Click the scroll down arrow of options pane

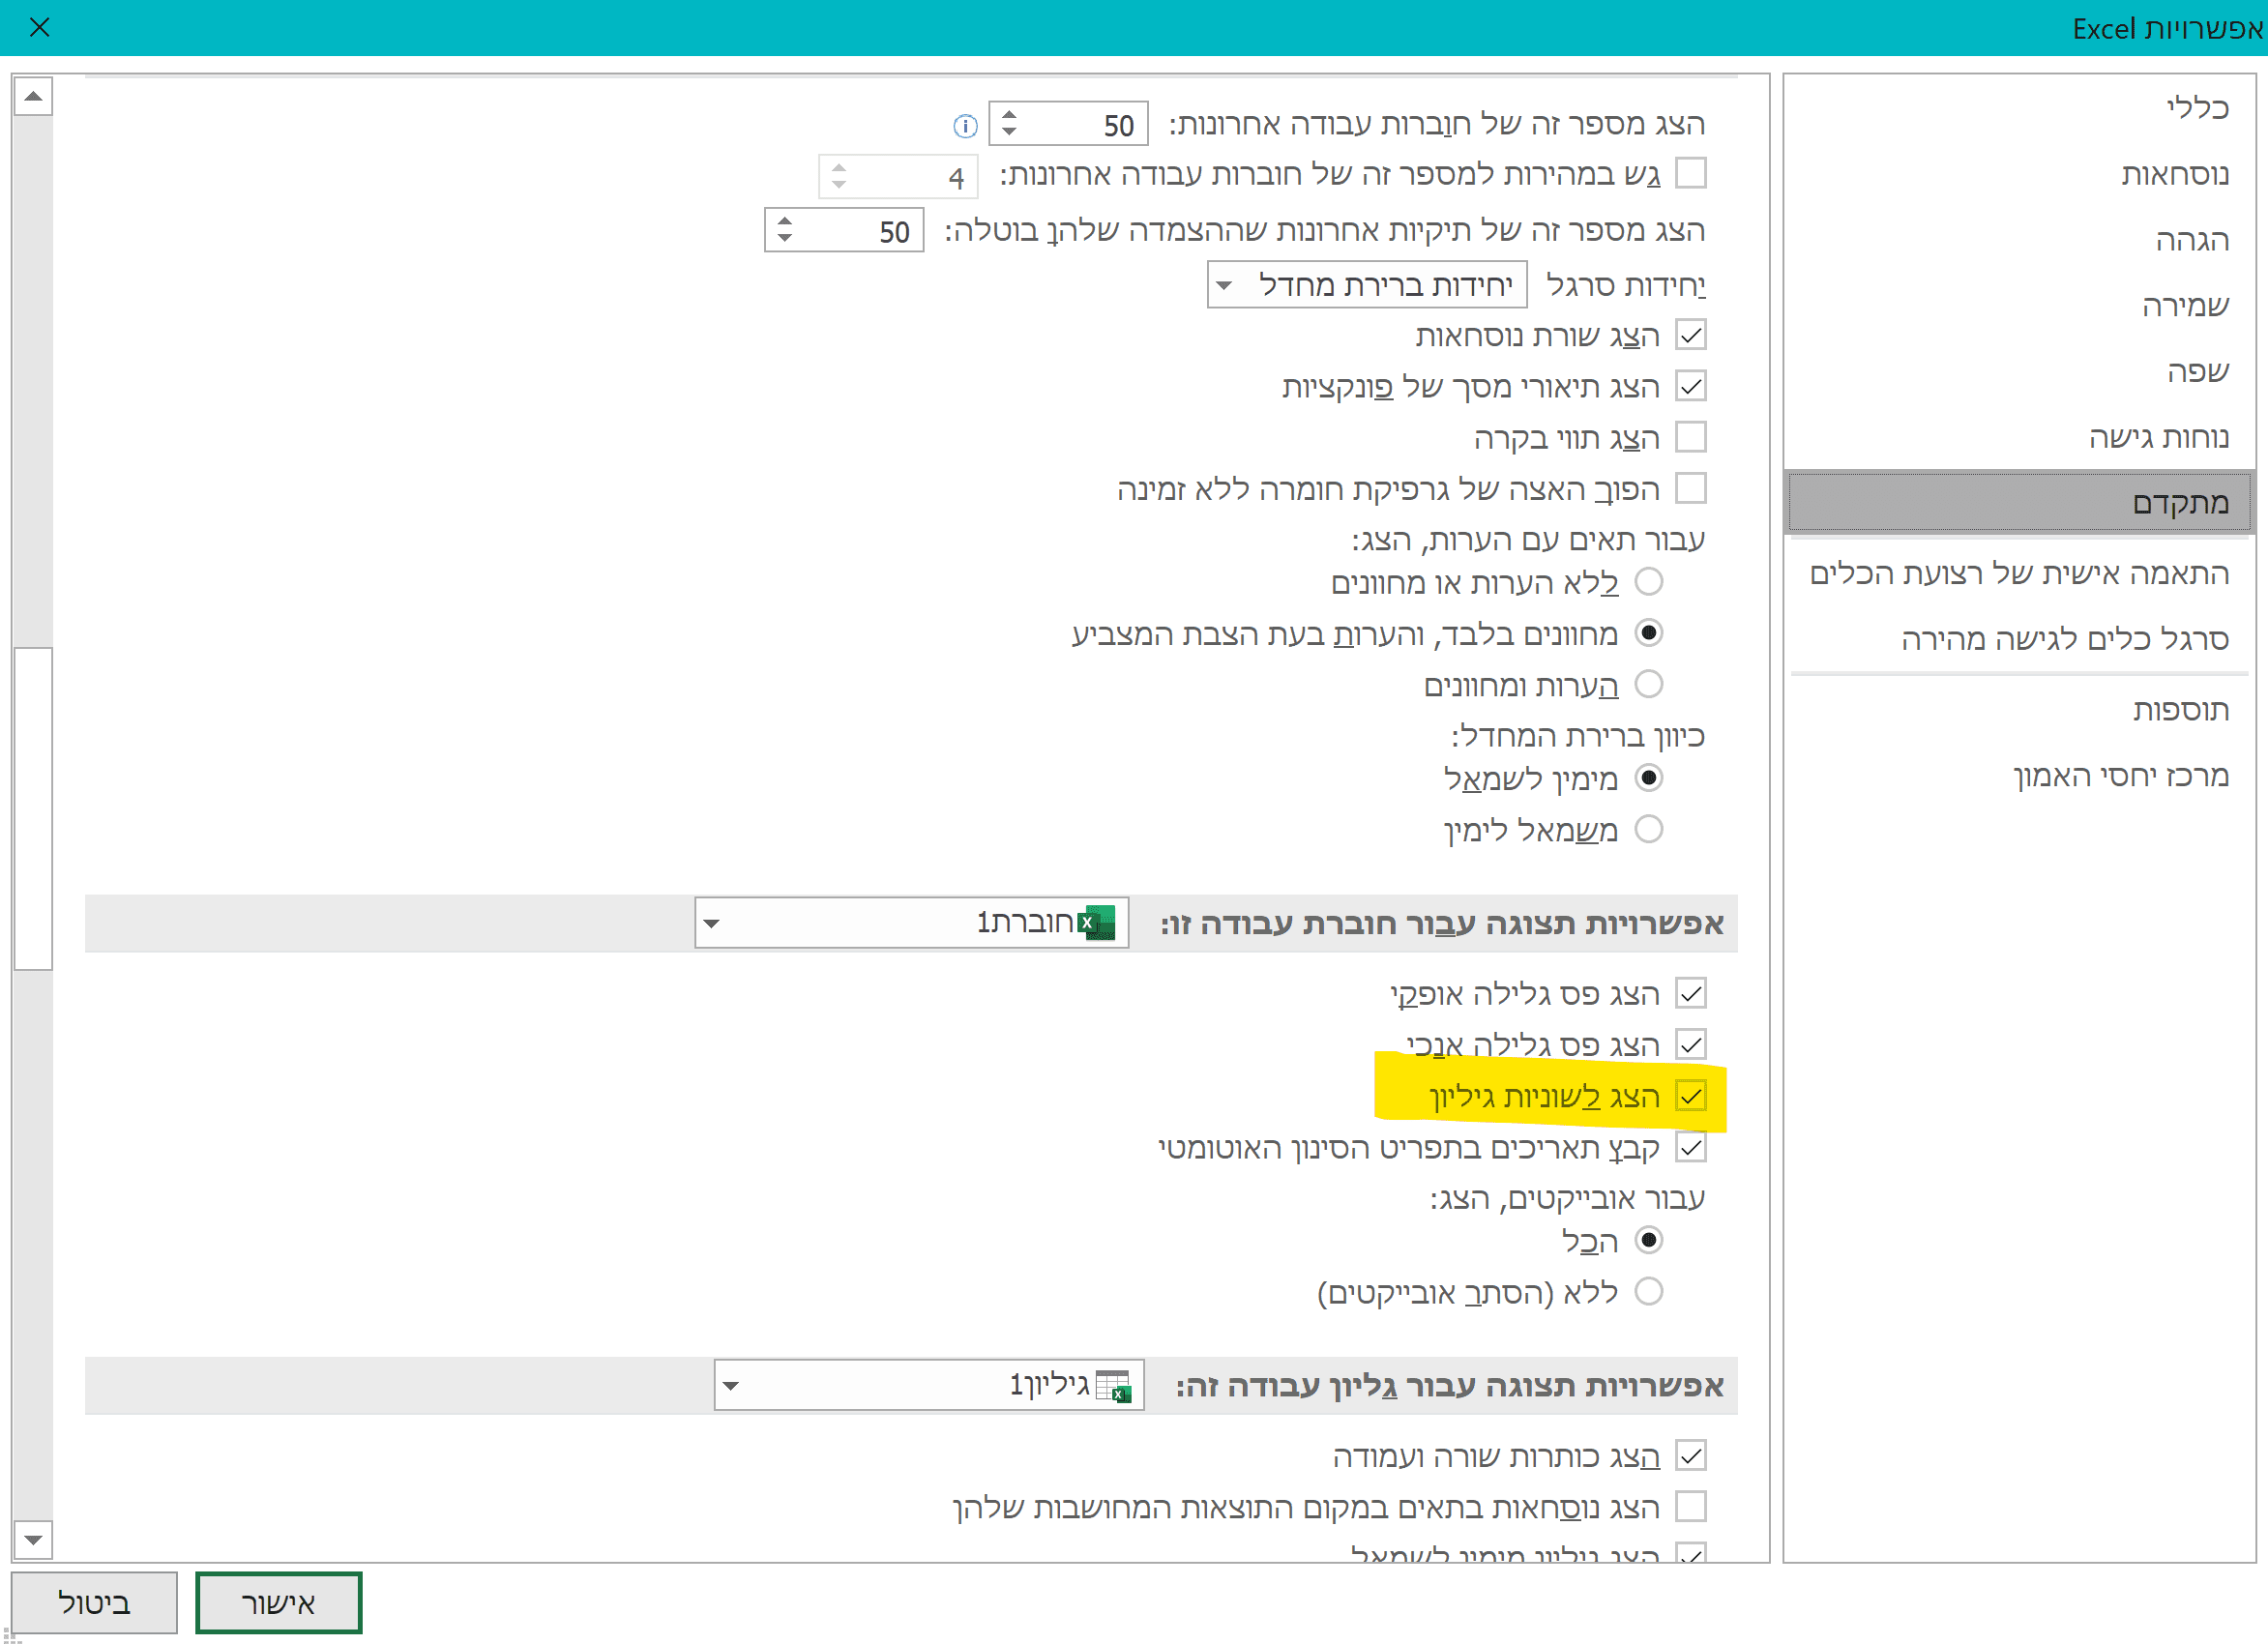coord(33,1539)
